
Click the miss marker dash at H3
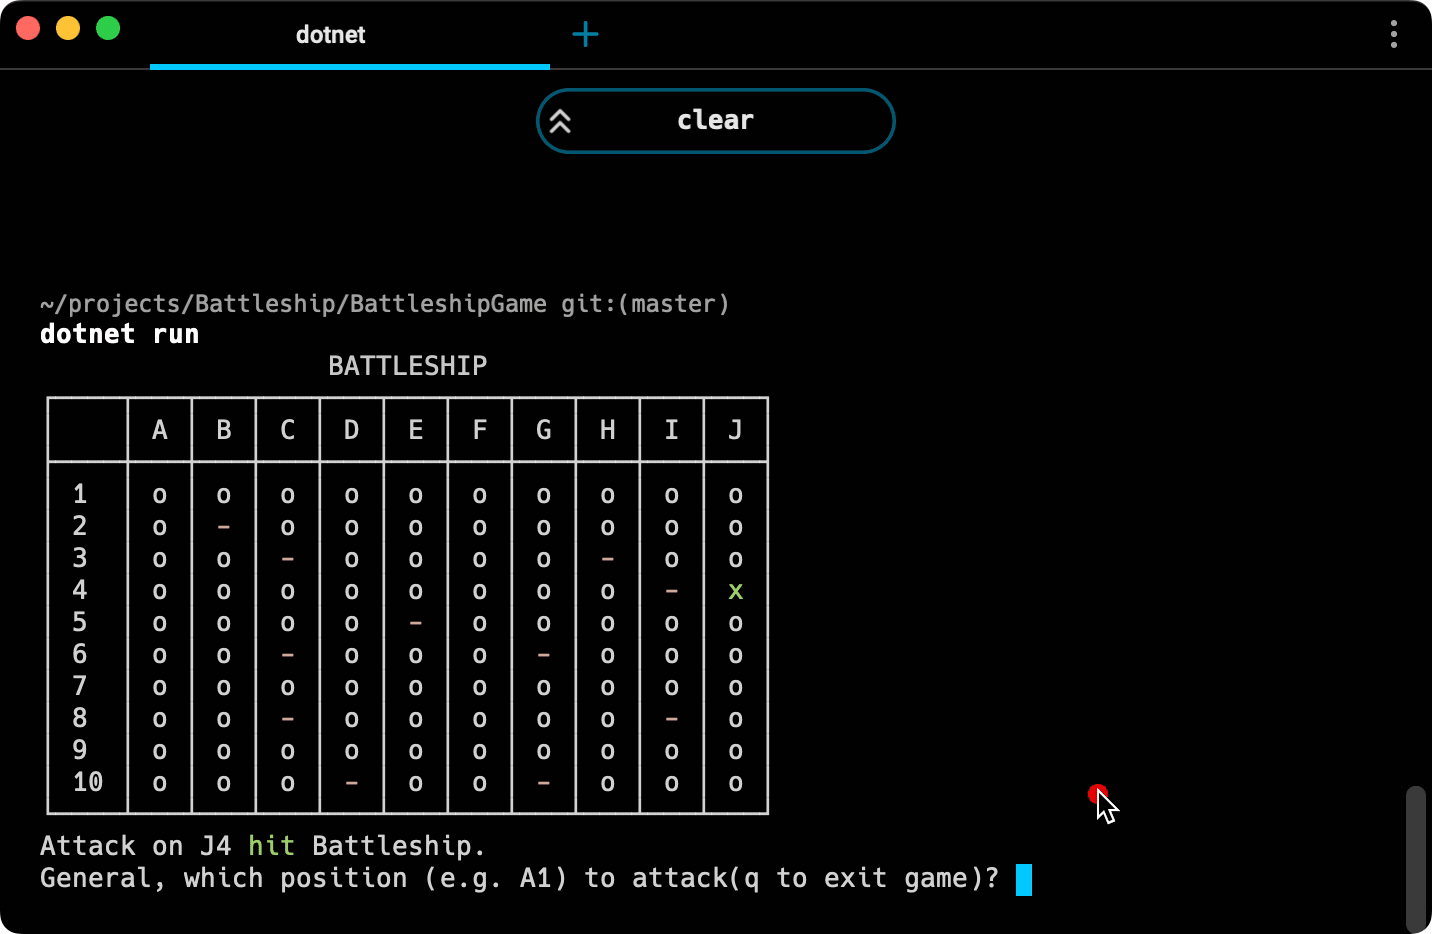click(x=607, y=559)
